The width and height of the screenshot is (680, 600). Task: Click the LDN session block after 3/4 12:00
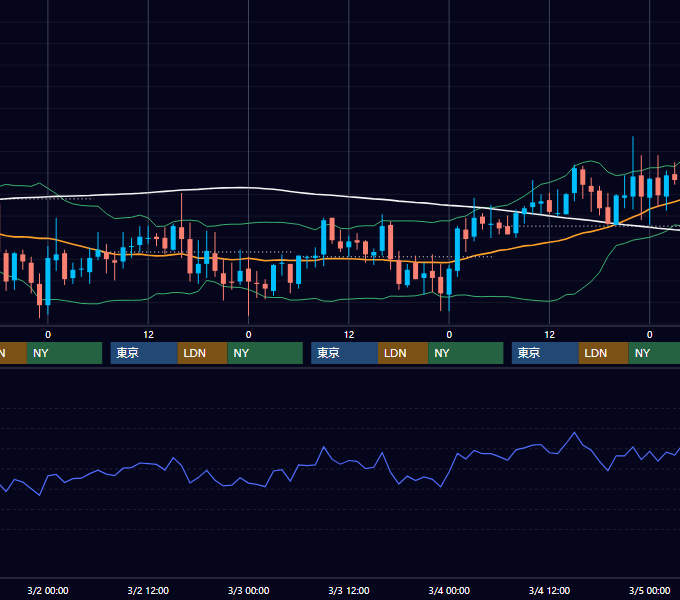click(x=604, y=353)
